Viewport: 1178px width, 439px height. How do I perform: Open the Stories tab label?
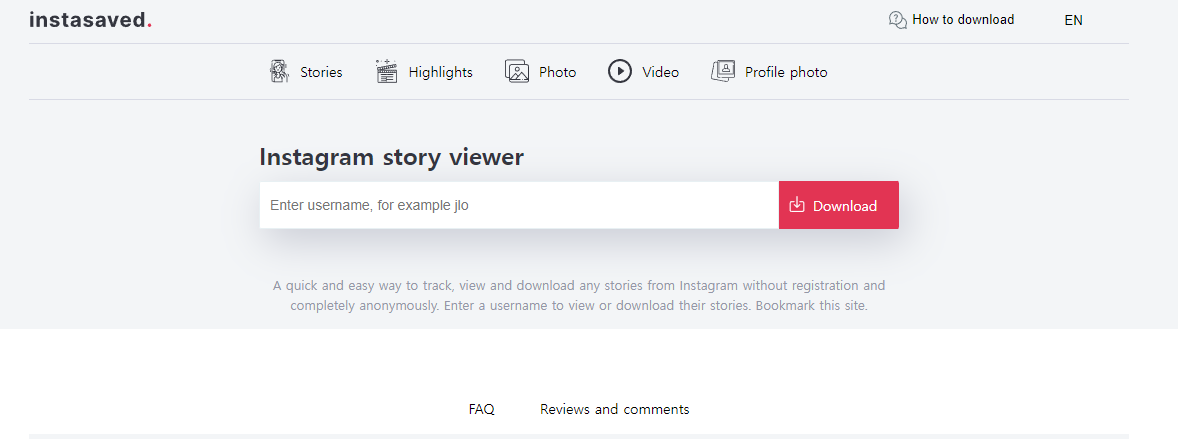[x=321, y=72]
